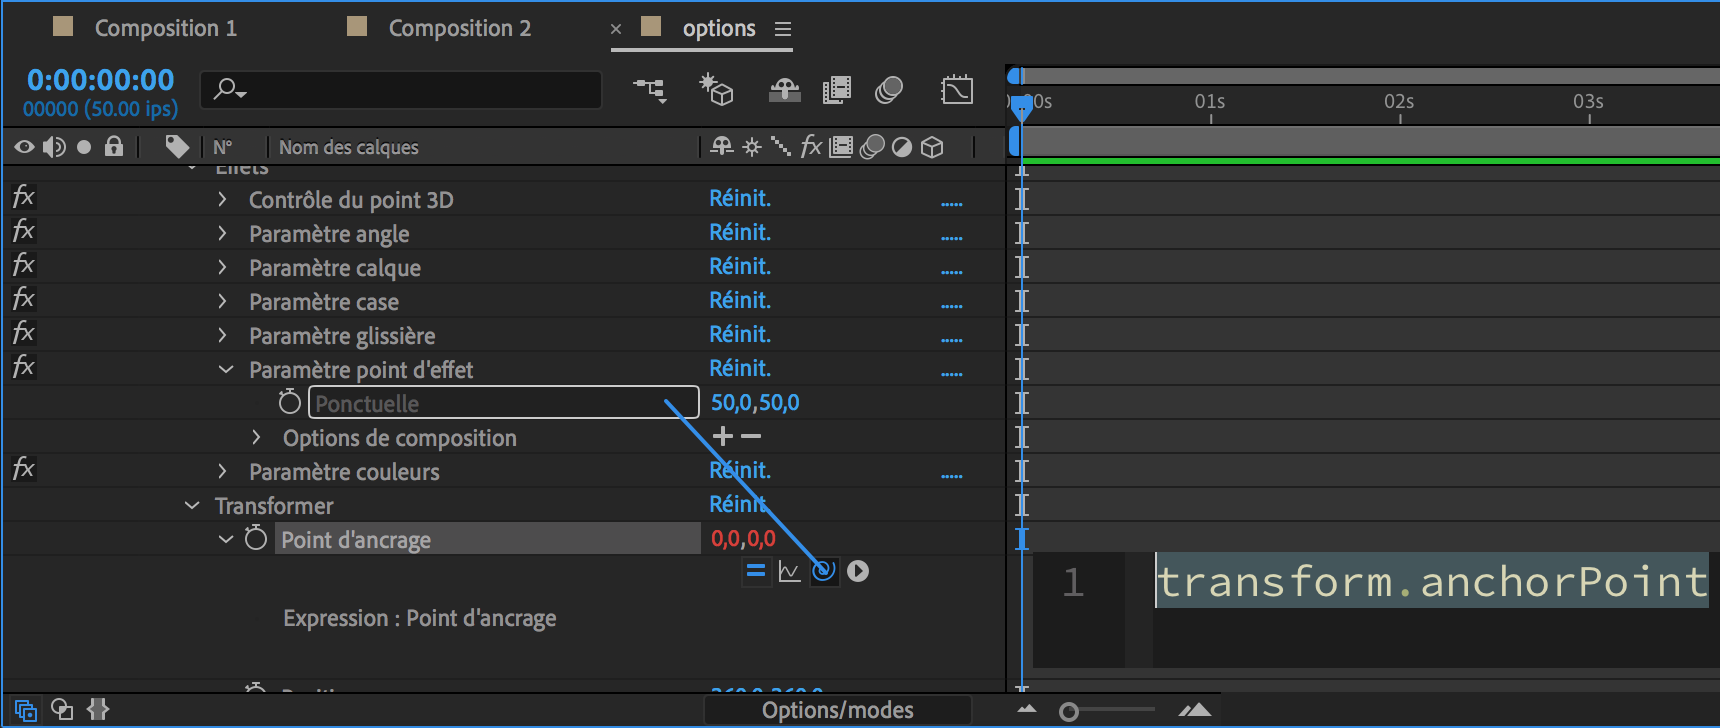Reset Paramètre glissière via Réinit.
Screen dimensions: 1720x728
point(740,334)
